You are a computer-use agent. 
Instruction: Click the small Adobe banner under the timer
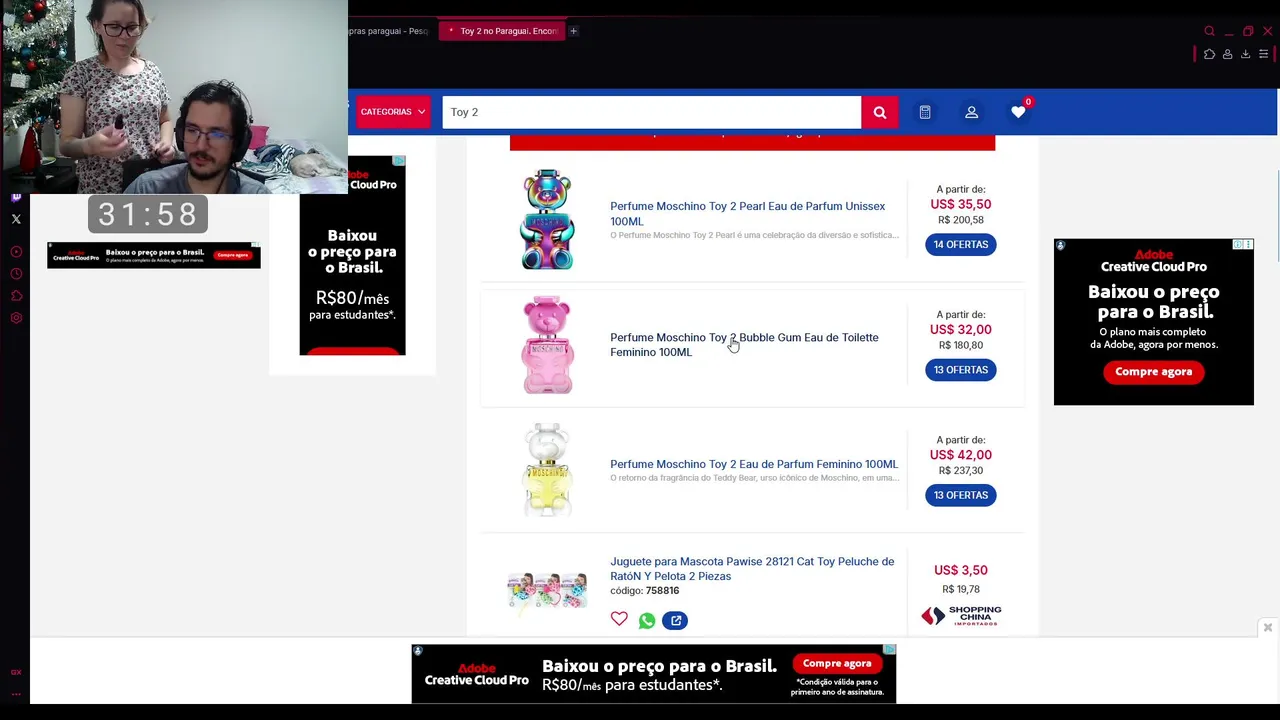point(153,255)
